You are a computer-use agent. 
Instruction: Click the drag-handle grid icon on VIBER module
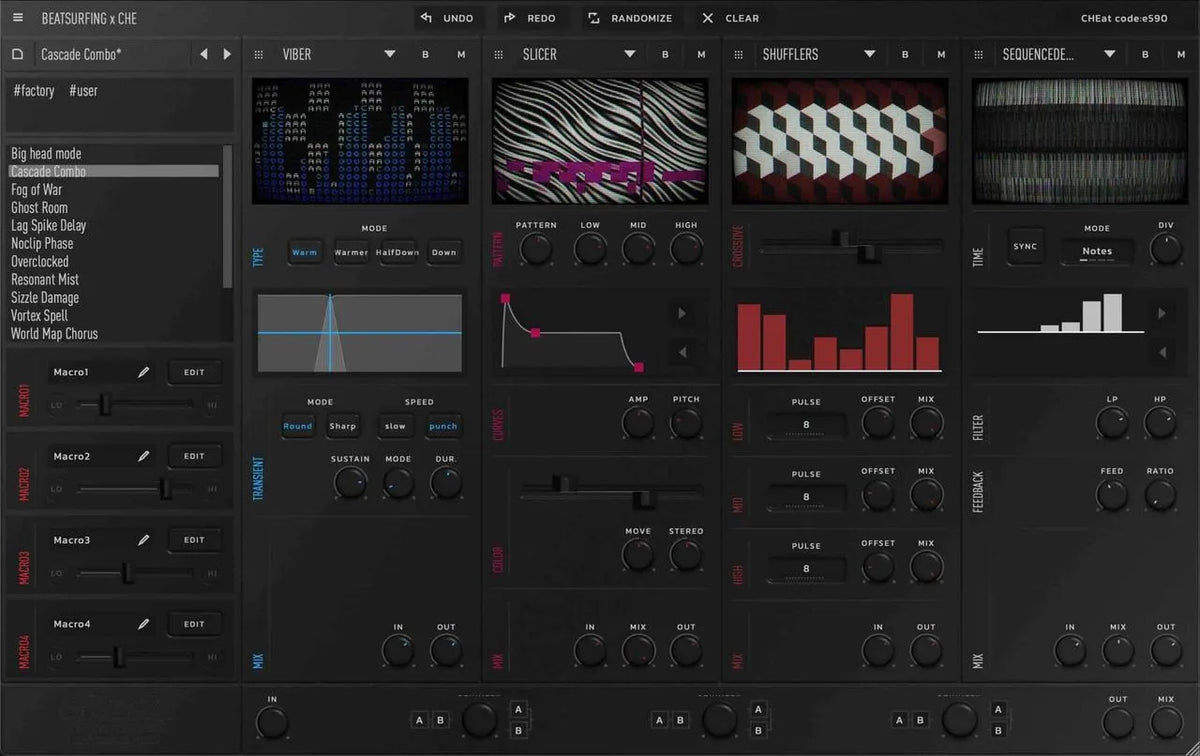[258, 54]
